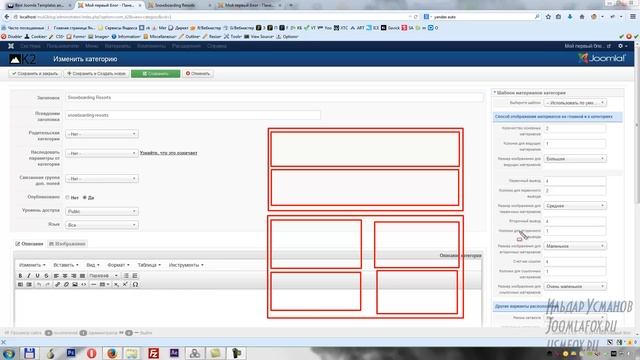The image size is (640, 360).
Task: Open the Родительская категория dropdown
Action: 102,134
